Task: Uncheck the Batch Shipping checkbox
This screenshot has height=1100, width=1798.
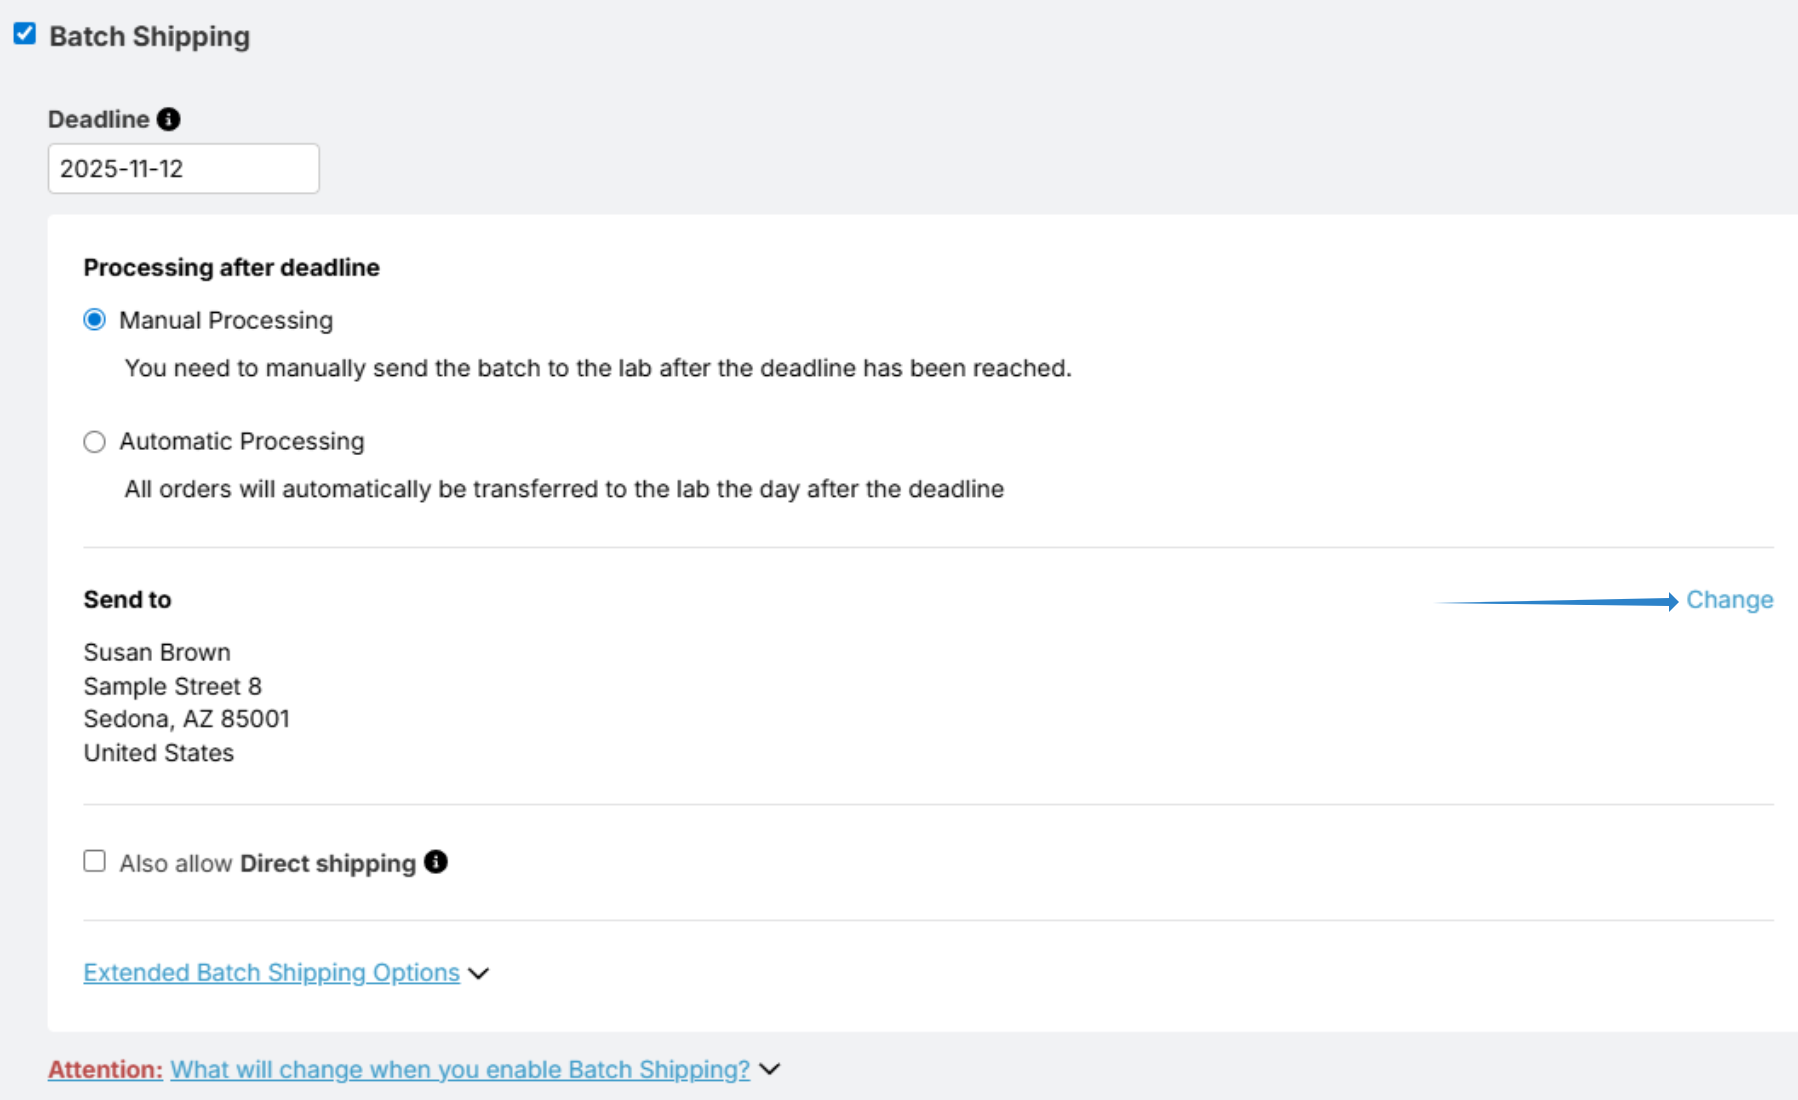Action: click(x=25, y=34)
